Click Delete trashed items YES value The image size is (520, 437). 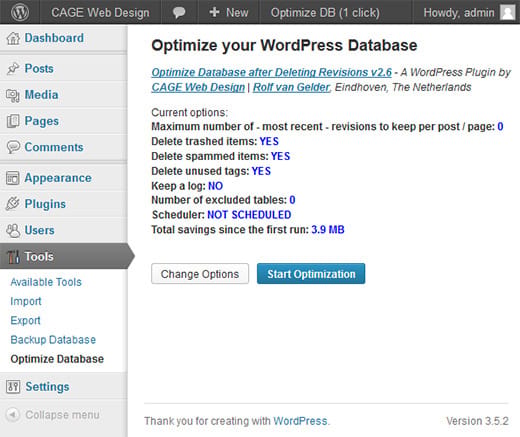269,141
